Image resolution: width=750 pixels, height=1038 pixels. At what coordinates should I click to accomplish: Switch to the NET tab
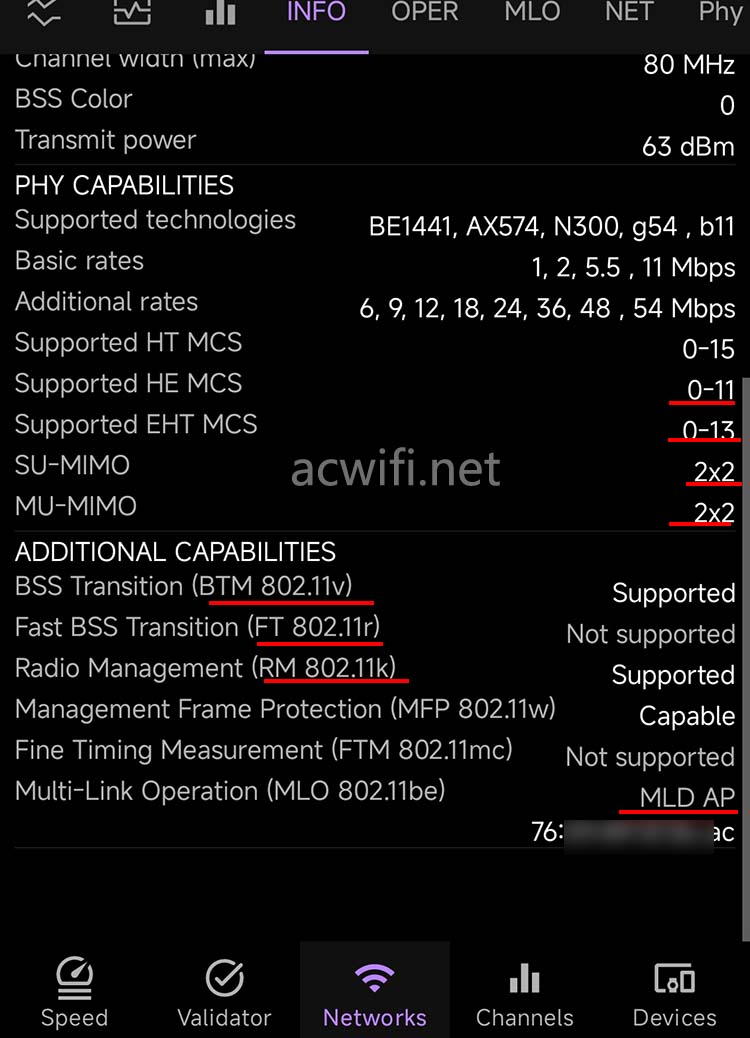click(629, 12)
